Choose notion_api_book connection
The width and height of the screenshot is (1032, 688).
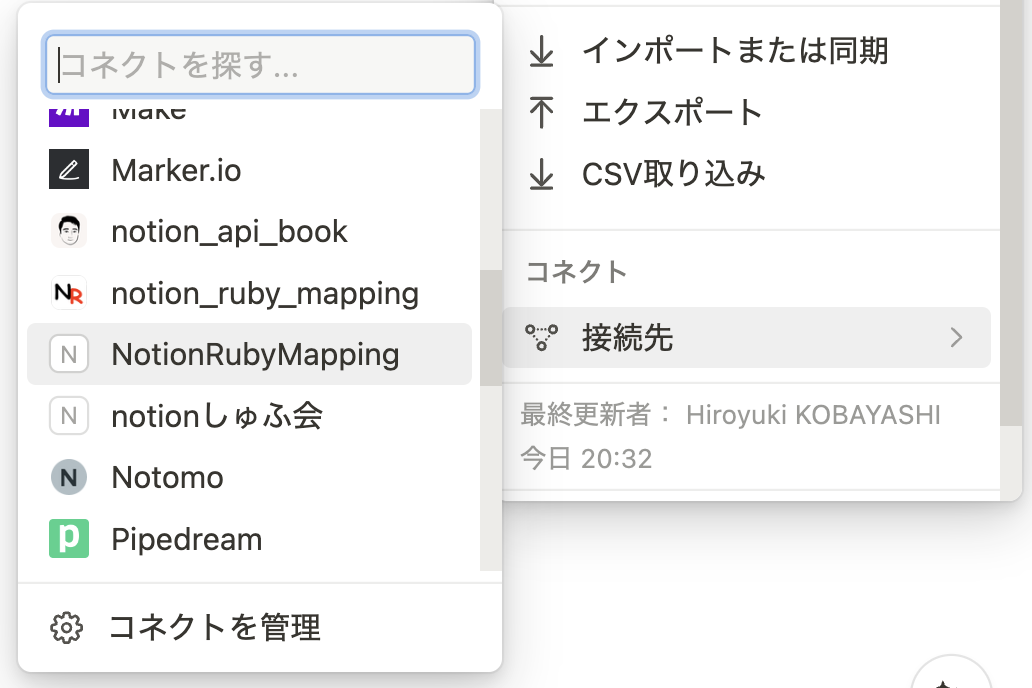click(249, 231)
